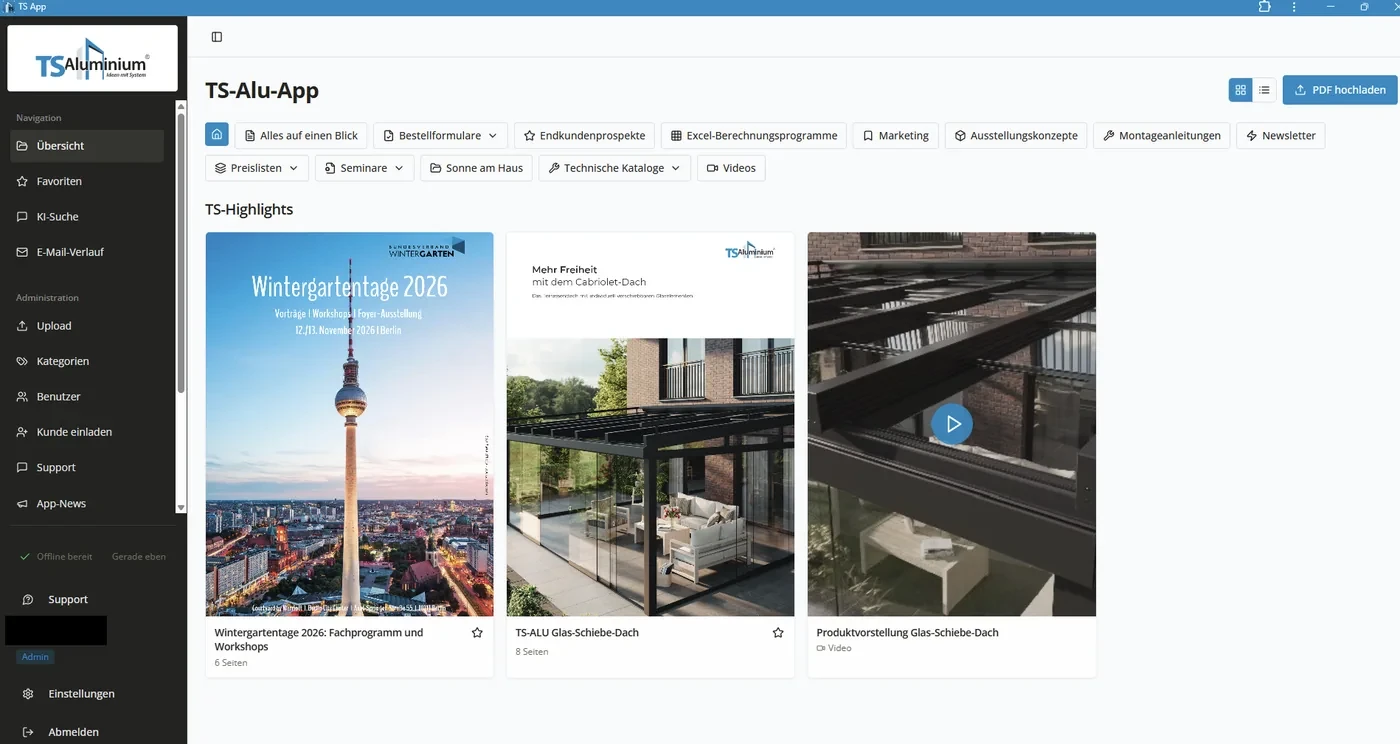Show Excel-Berechnungsprogramme category
1400x744 pixels.
[754, 135]
